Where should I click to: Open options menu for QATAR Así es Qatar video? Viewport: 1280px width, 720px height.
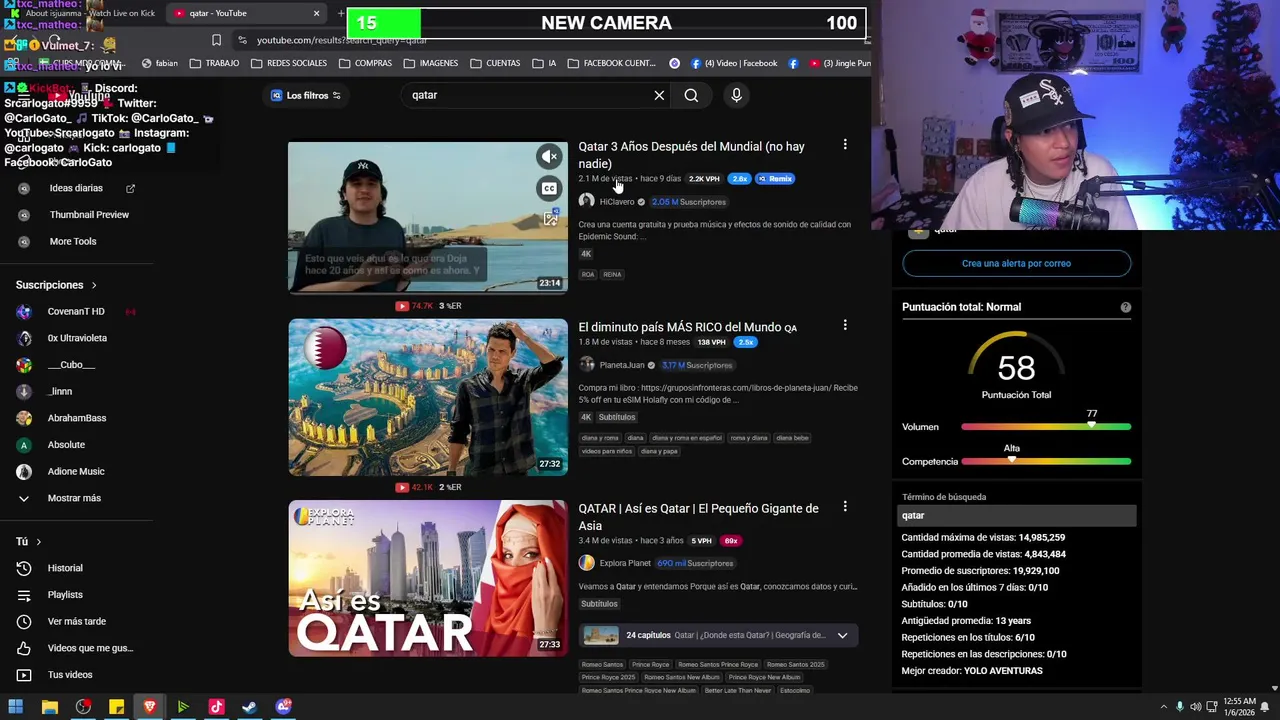(x=845, y=507)
